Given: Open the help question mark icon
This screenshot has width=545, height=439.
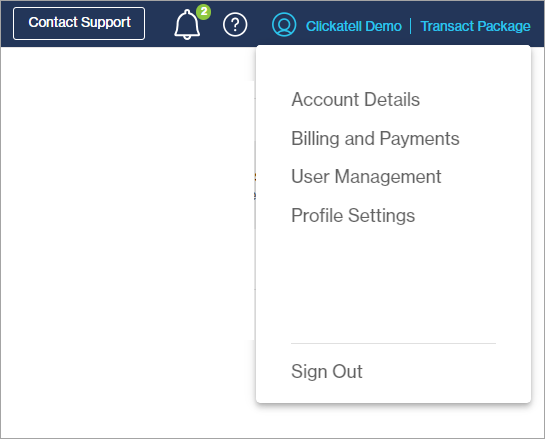Looking at the screenshot, I should (235, 25).
